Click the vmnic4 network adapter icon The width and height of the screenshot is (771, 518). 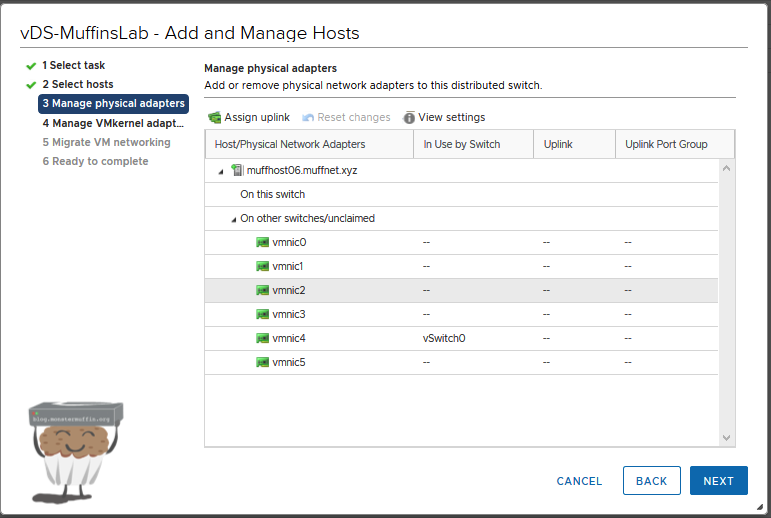[x=263, y=338]
